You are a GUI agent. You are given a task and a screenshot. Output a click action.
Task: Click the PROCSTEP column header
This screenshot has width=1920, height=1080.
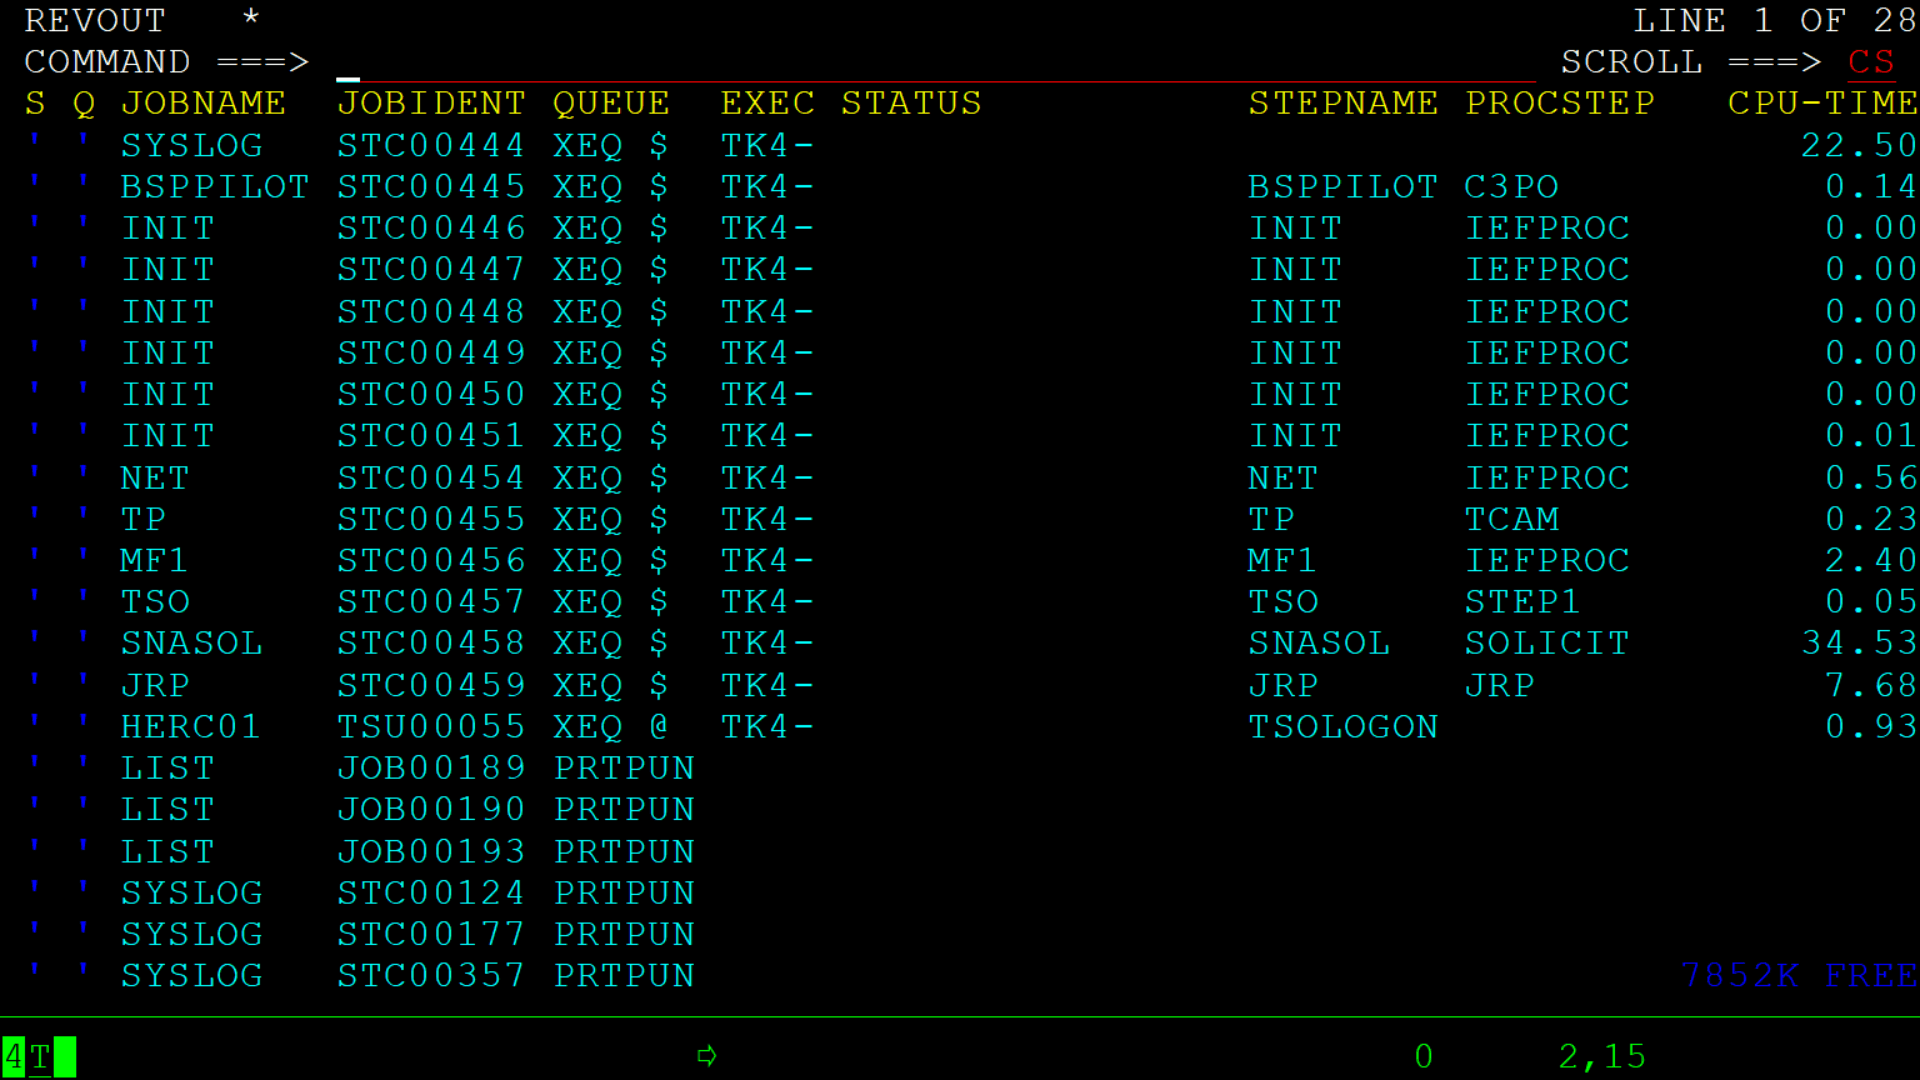[x=1560, y=104]
